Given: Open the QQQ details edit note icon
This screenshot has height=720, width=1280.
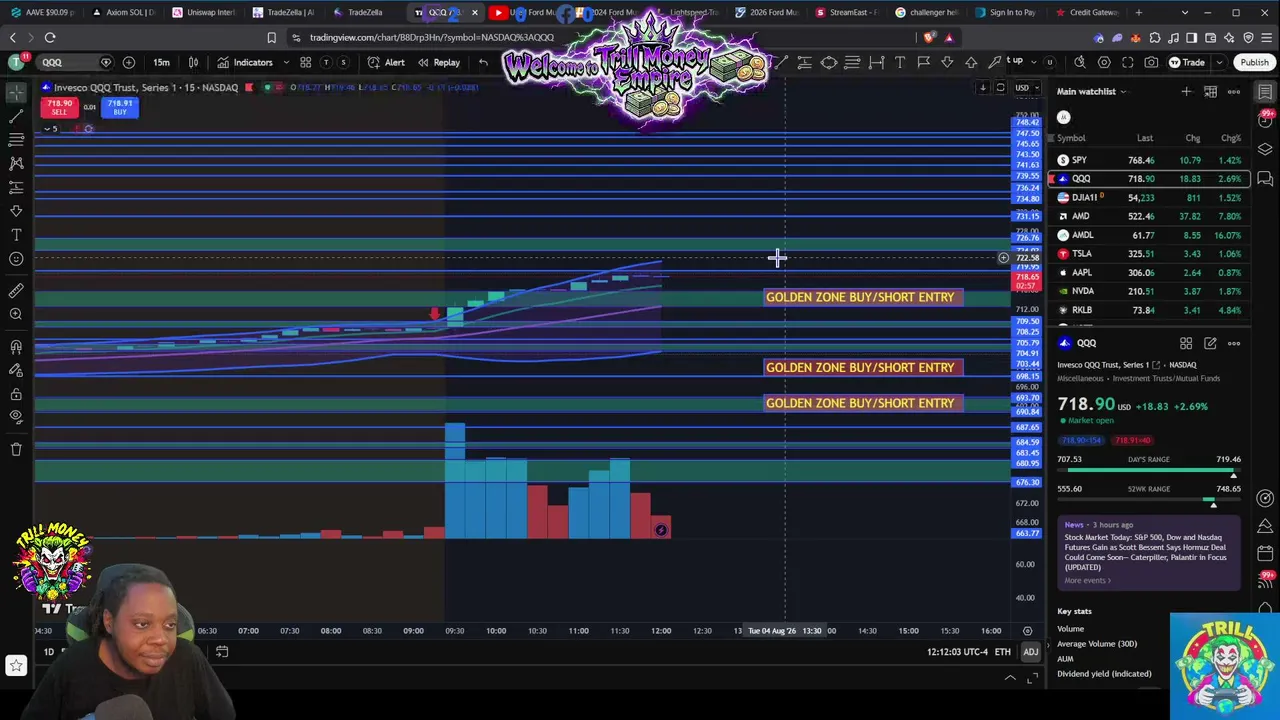Looking at the screenshot, I should (1210, 343).
